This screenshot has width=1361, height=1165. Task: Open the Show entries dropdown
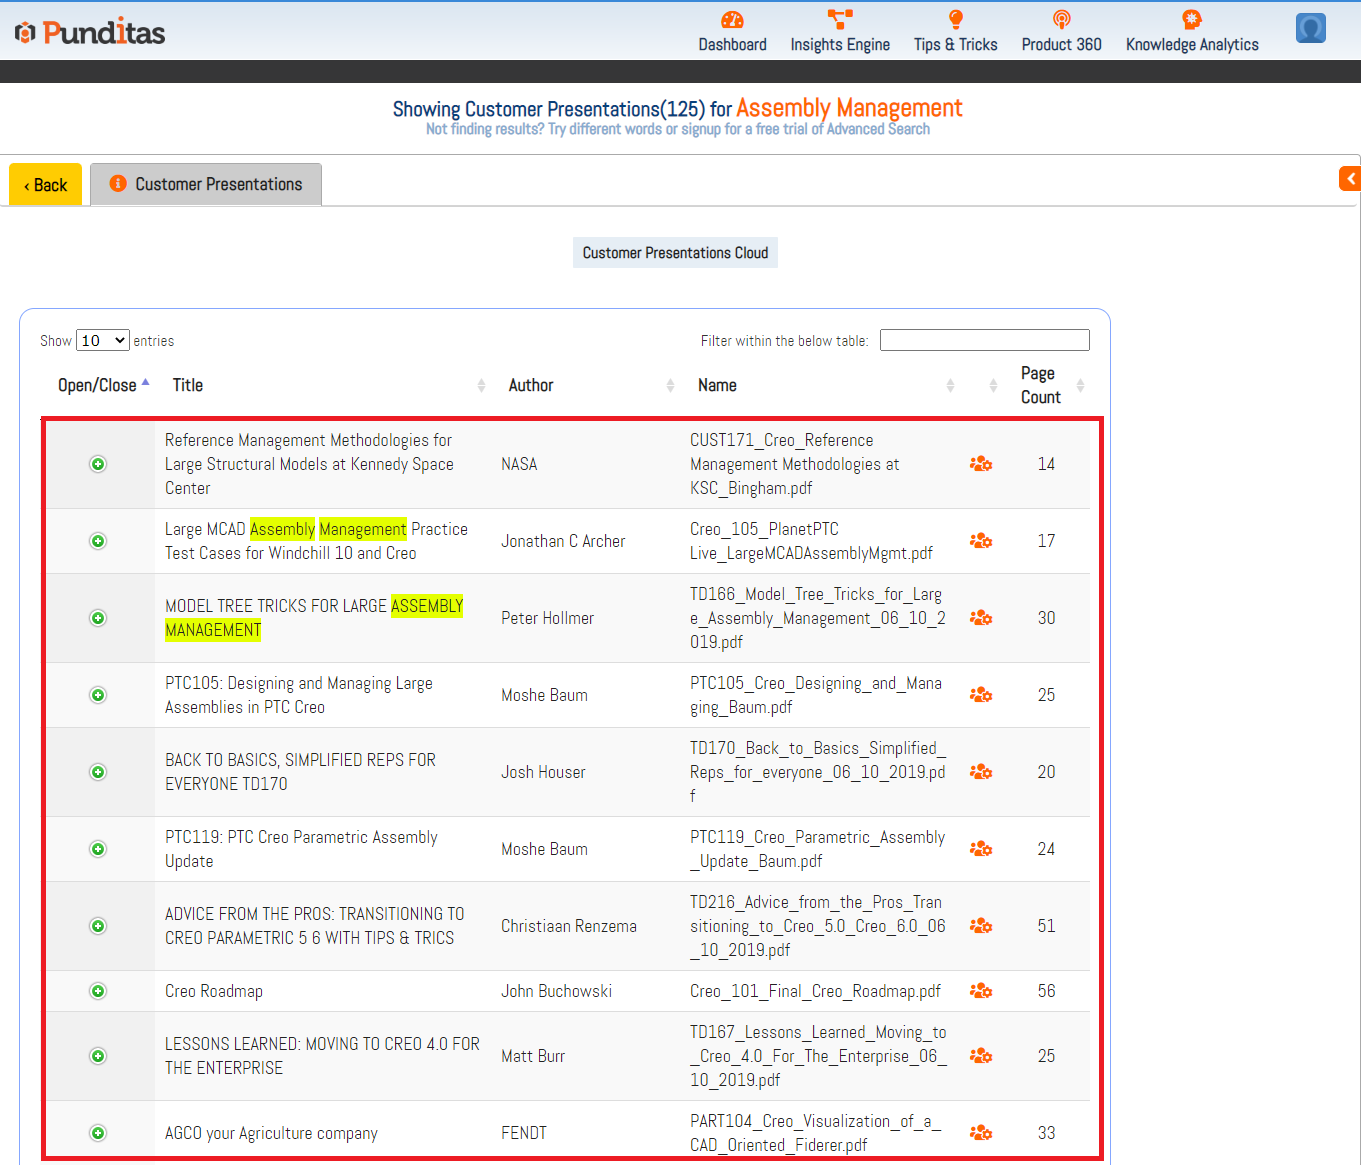click(102, 340)
